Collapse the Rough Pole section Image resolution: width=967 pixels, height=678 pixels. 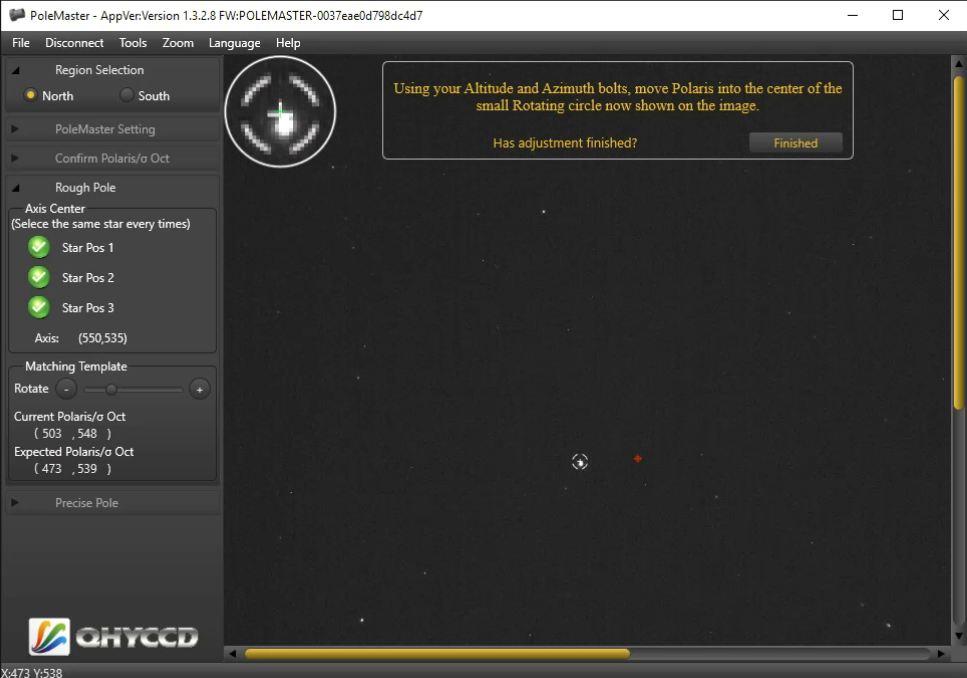point(15,187)
